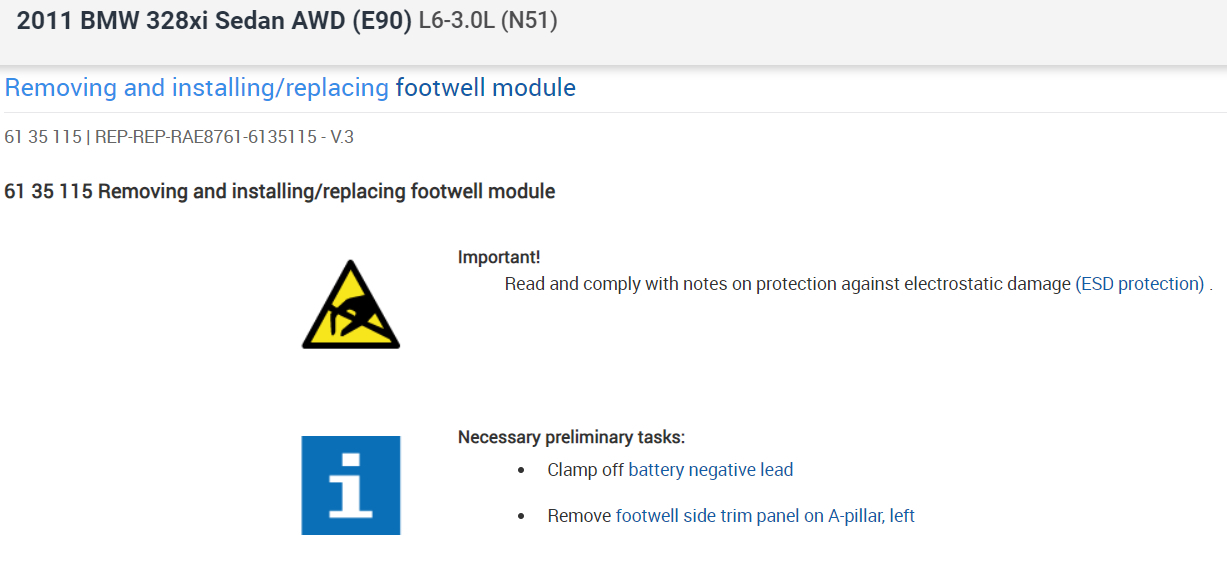
Task: Click the '2011 BMW 328xi Sedan AWD (E90)' vehicle name
Action: point(215,22)
